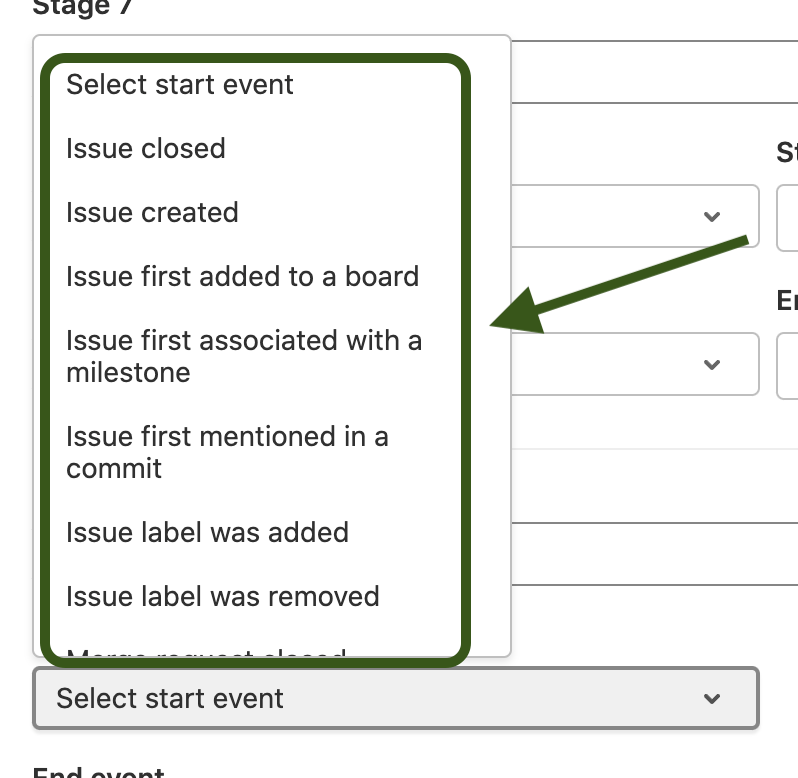Viewport: 798px width, 778px height.
Task: Choose the 'Select start event' placeholder in list
Action: (180, 85)
